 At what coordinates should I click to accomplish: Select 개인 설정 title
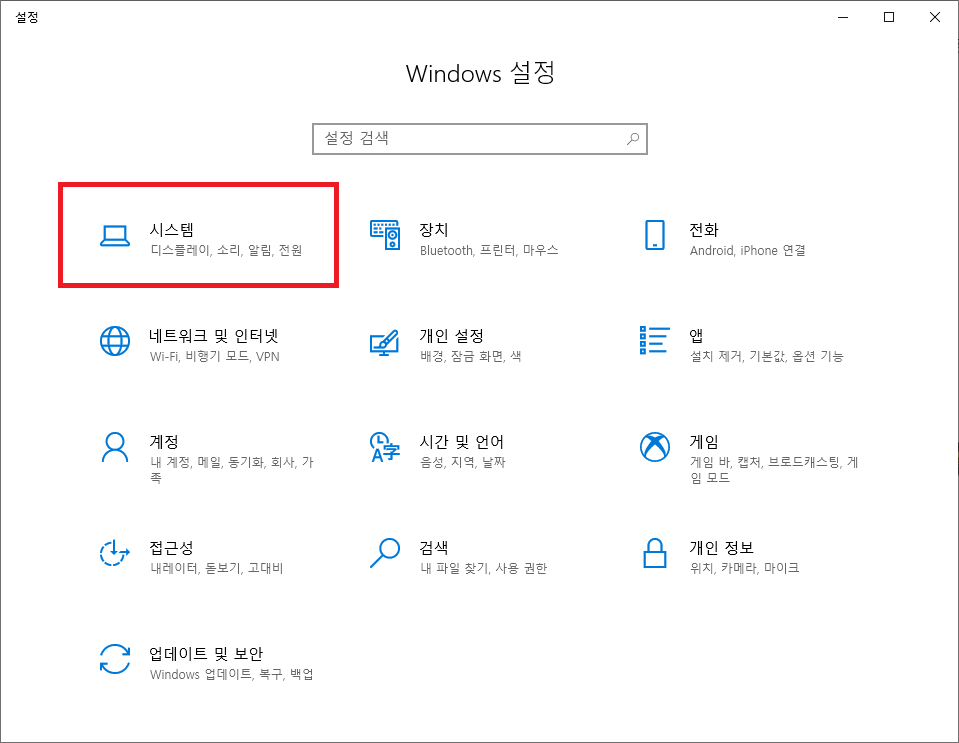[451, 336]
